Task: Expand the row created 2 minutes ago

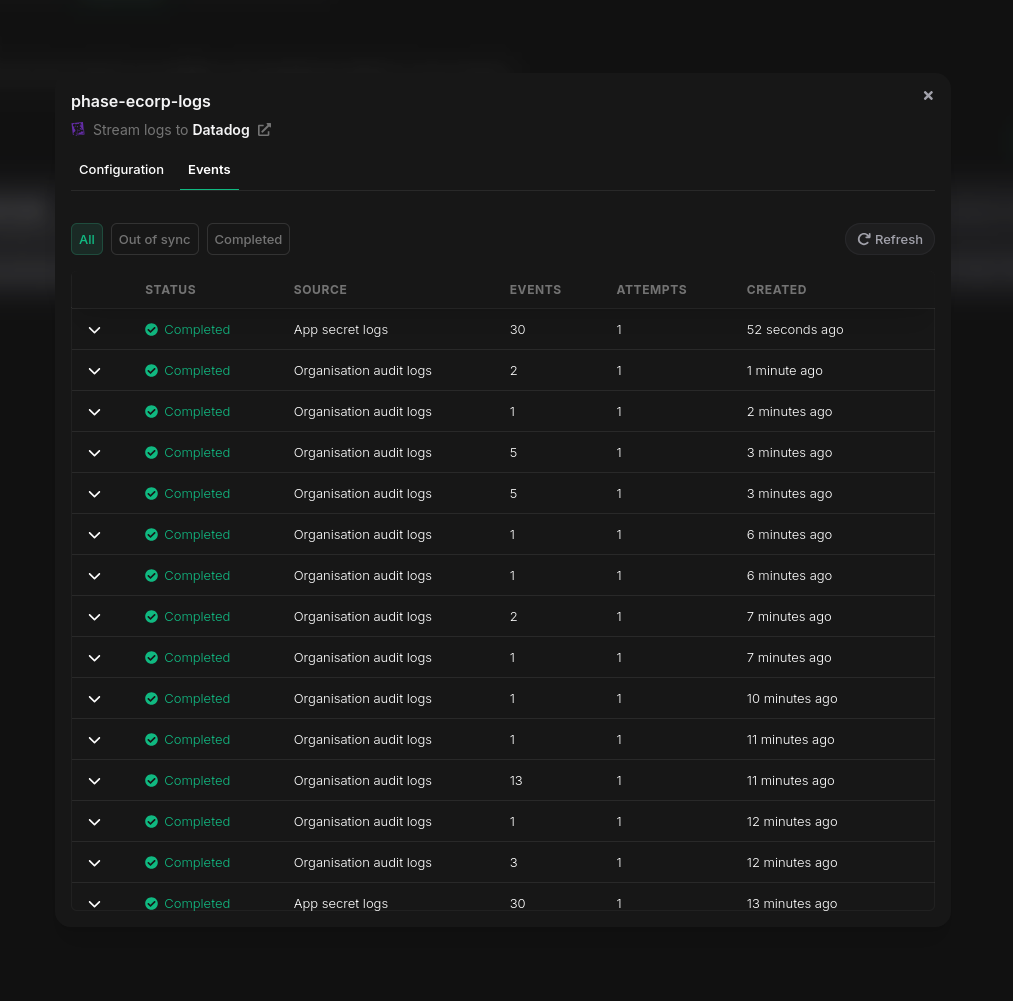Action: [x=94, y=412]
